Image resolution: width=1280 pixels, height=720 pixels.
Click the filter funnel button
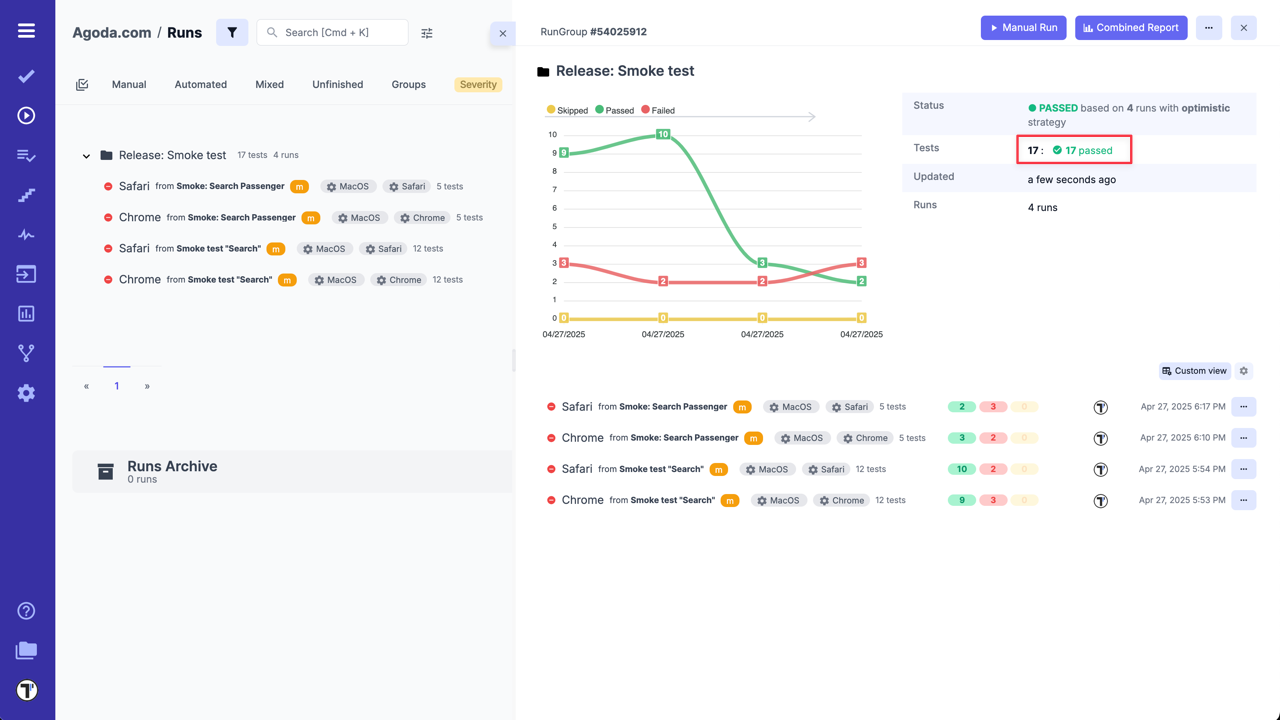[232, 32]
